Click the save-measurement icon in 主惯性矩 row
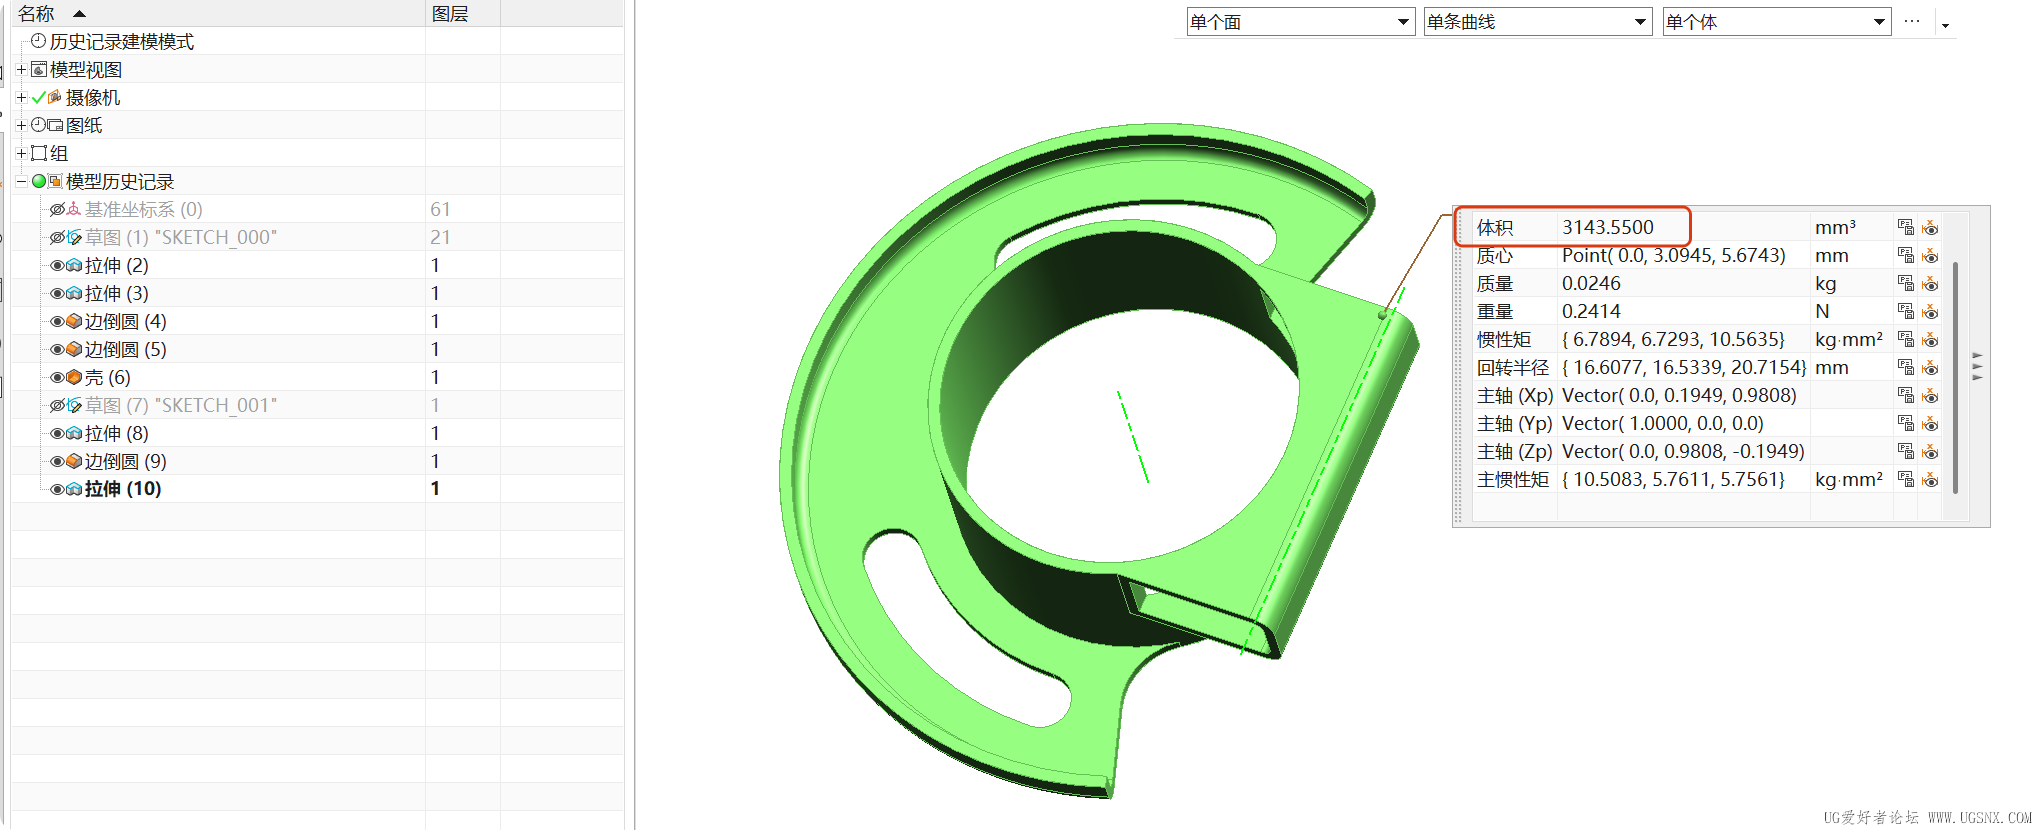 pos(1906,480)
